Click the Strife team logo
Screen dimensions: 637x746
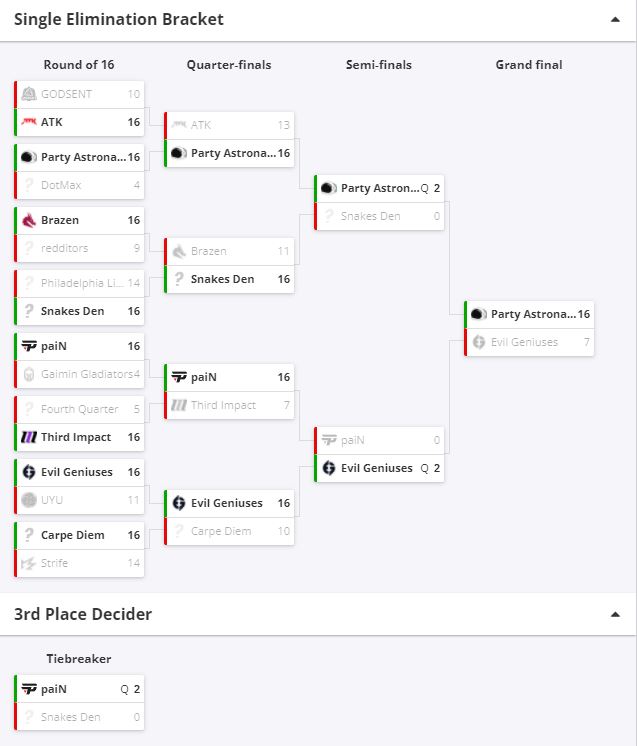pyautogui.click(x=28, y=563)
